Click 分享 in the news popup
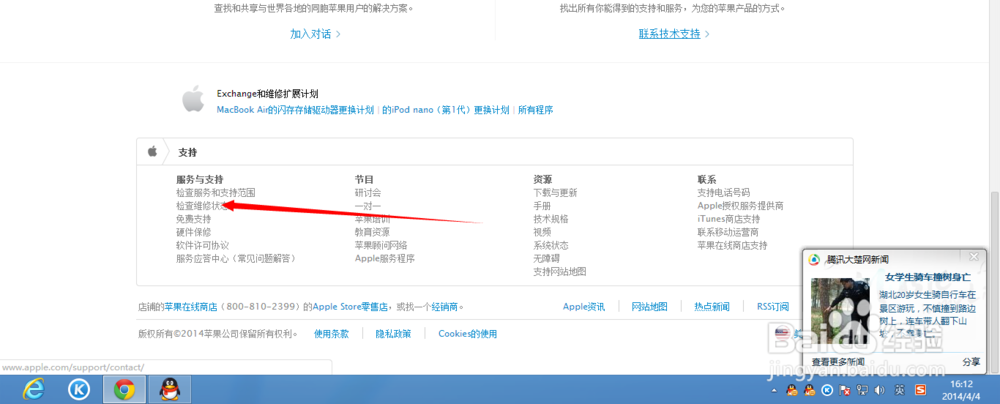Viewport: 1000px width, 404px height. point(971,362)
